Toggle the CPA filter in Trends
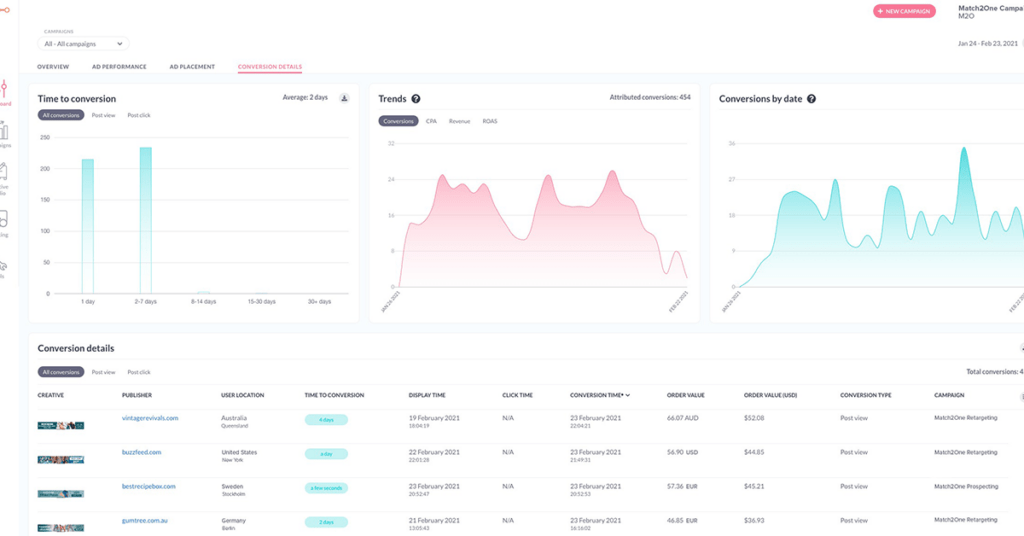This screenshot has width=1024, height=536. 431,121
